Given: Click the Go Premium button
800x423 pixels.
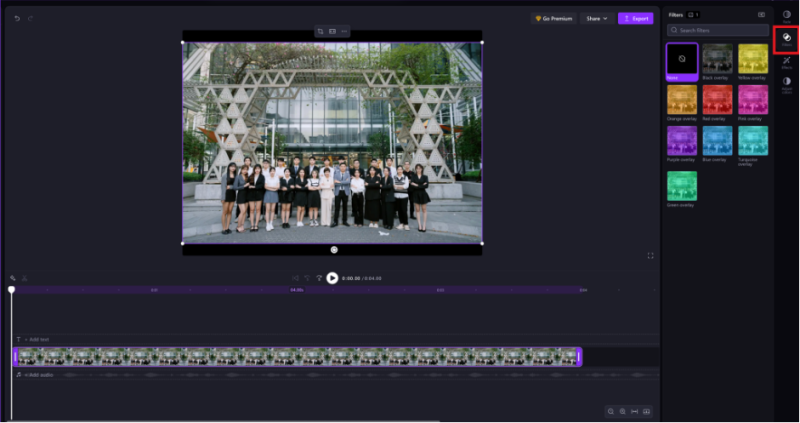Looking at the screenshot, I should [554, 18].
